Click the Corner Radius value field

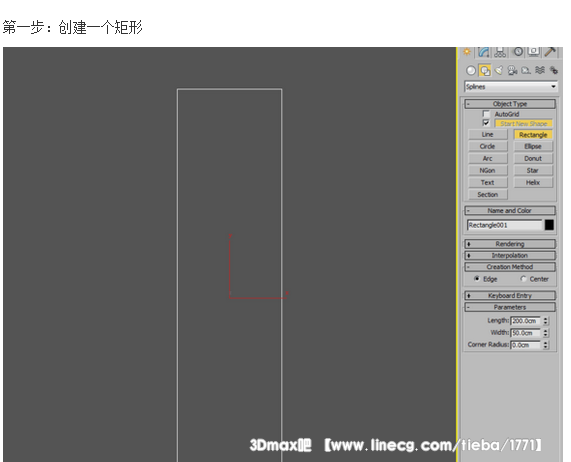[x=525, y=345]
